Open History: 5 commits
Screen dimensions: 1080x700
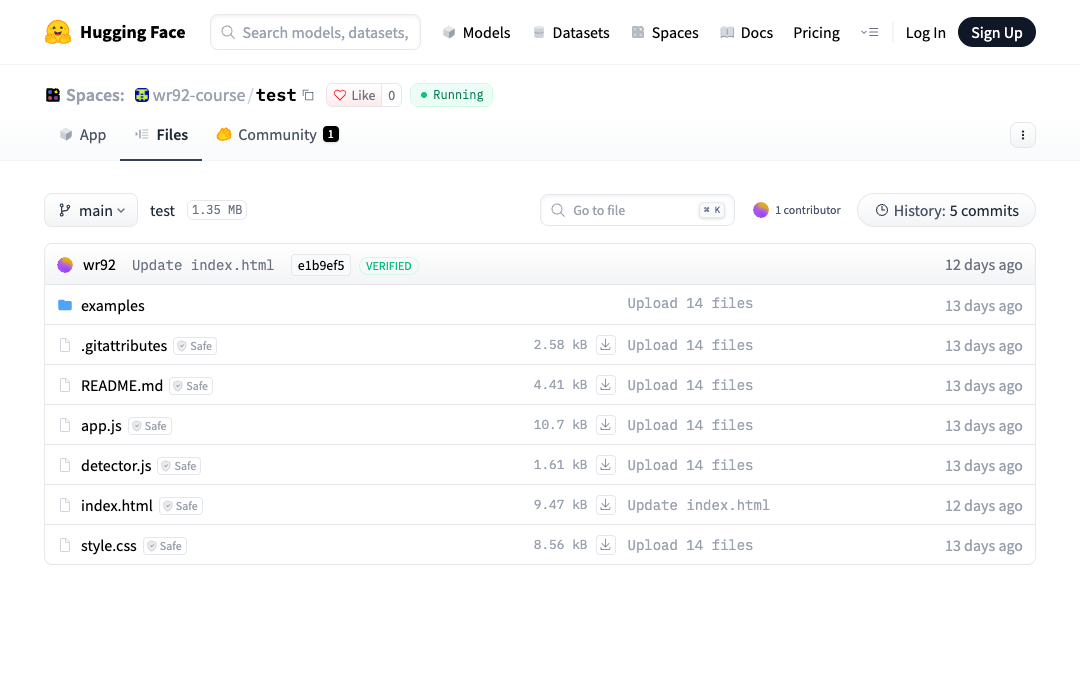pyautogui.click(x=946, y=210)
